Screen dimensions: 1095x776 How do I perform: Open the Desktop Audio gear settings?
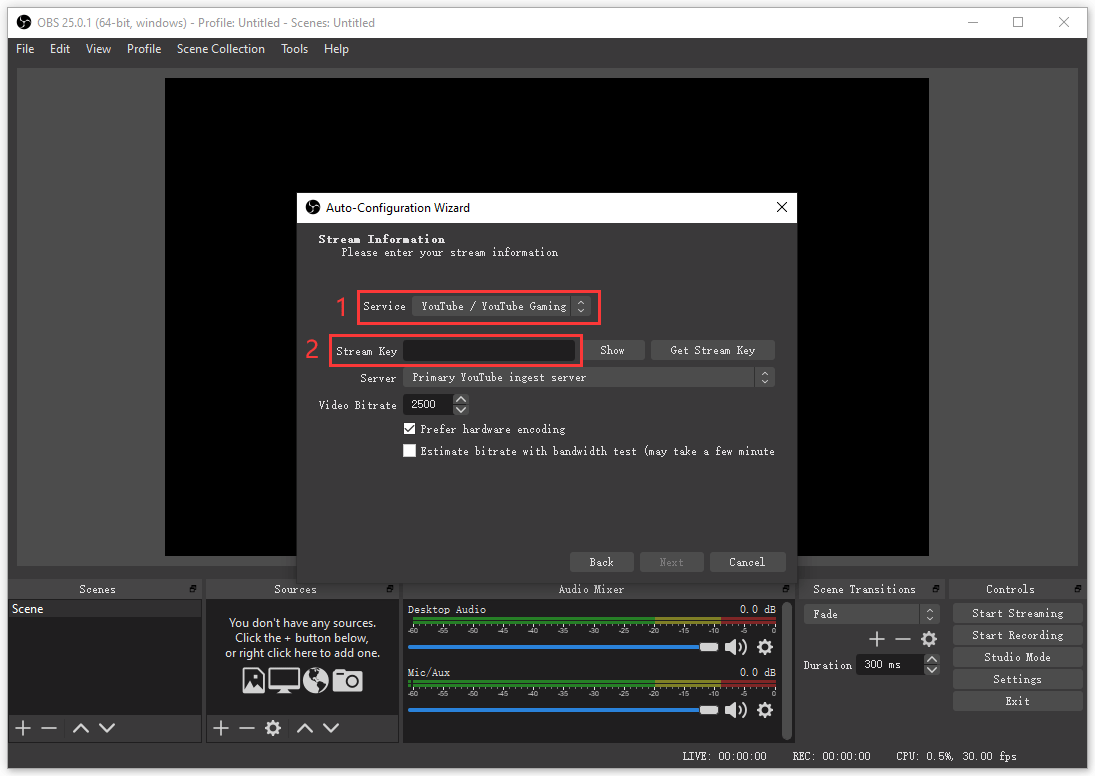coord(765,647)
